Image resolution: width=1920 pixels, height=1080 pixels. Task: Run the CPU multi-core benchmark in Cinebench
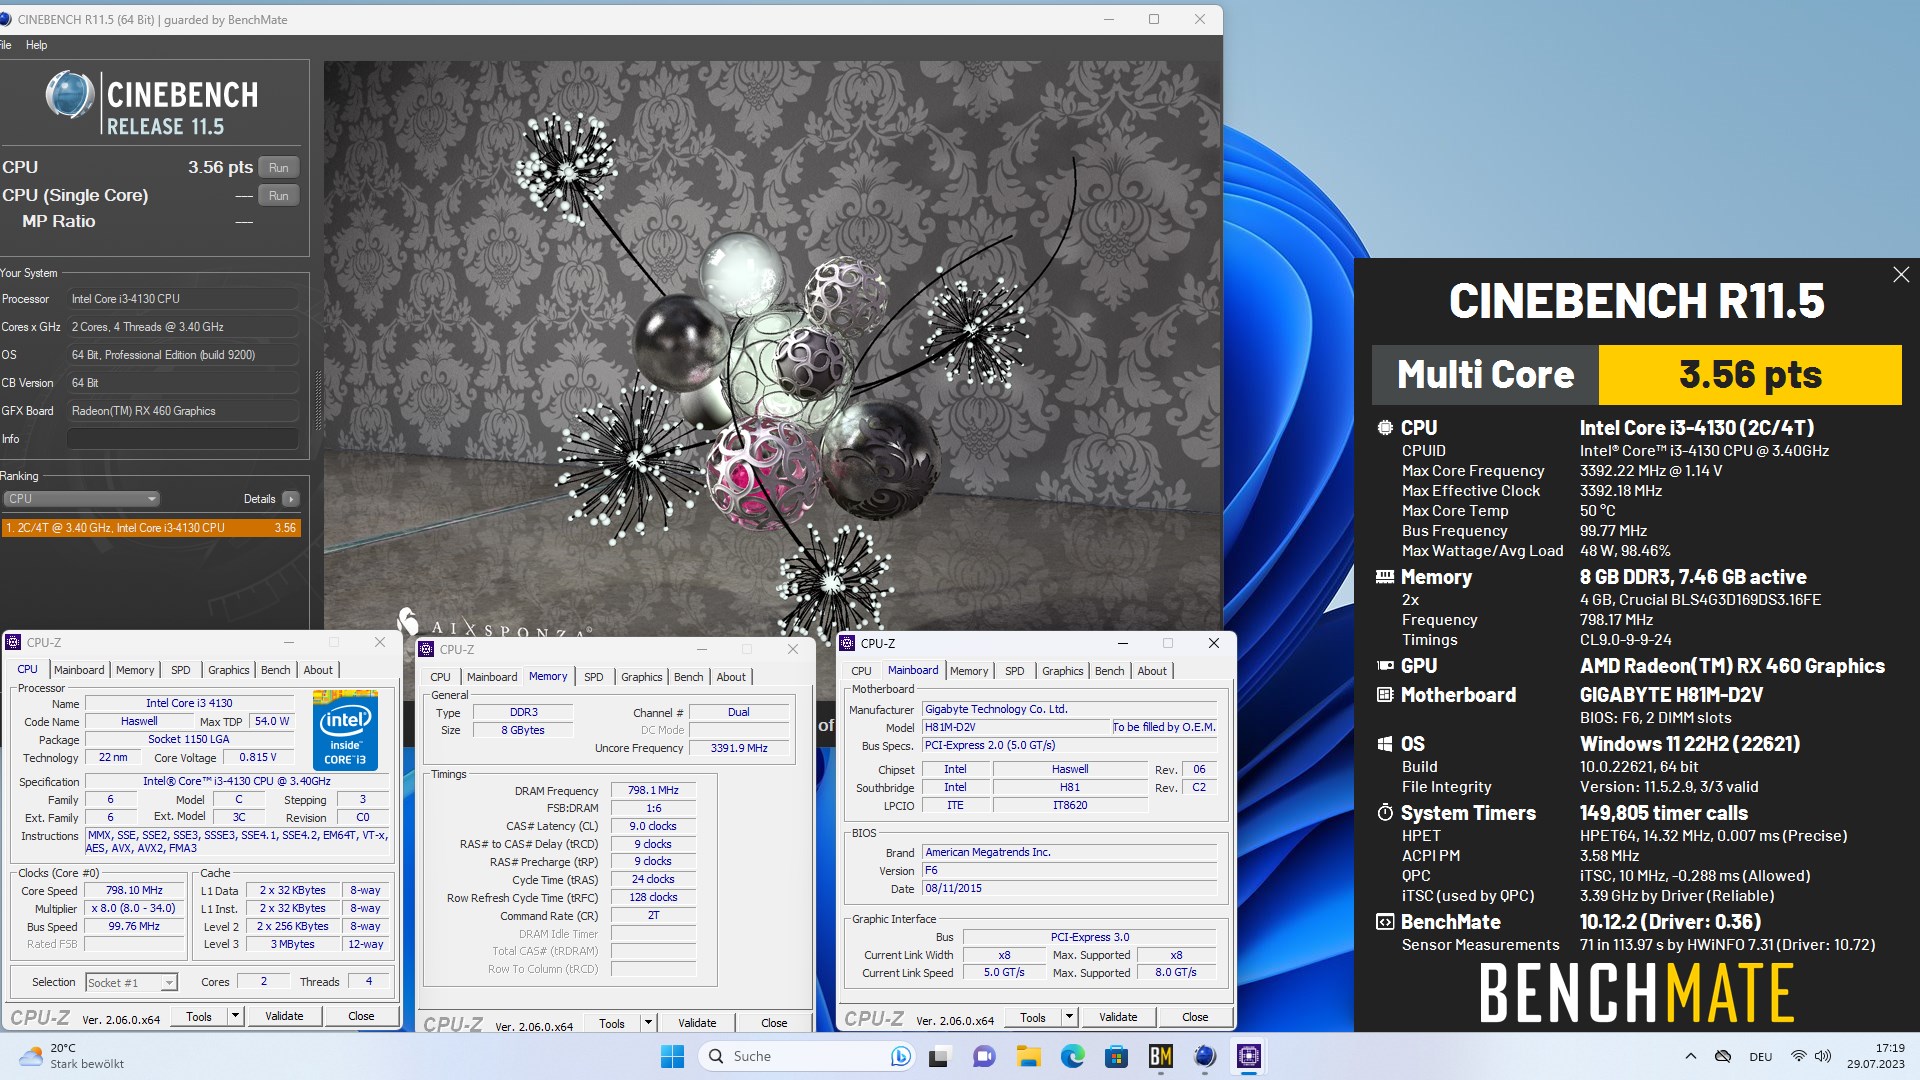279,168
